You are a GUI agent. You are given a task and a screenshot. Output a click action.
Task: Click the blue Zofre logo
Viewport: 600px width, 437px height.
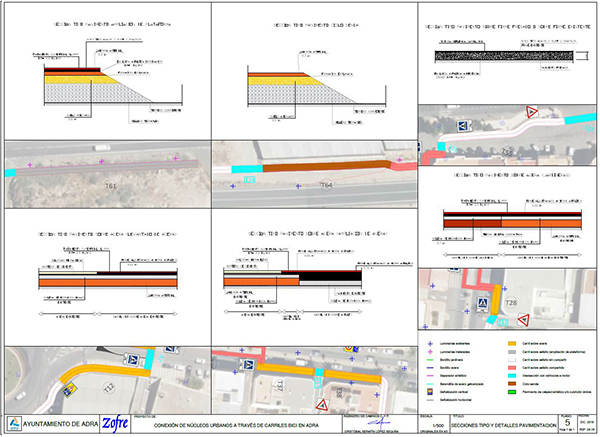[115, 424]
